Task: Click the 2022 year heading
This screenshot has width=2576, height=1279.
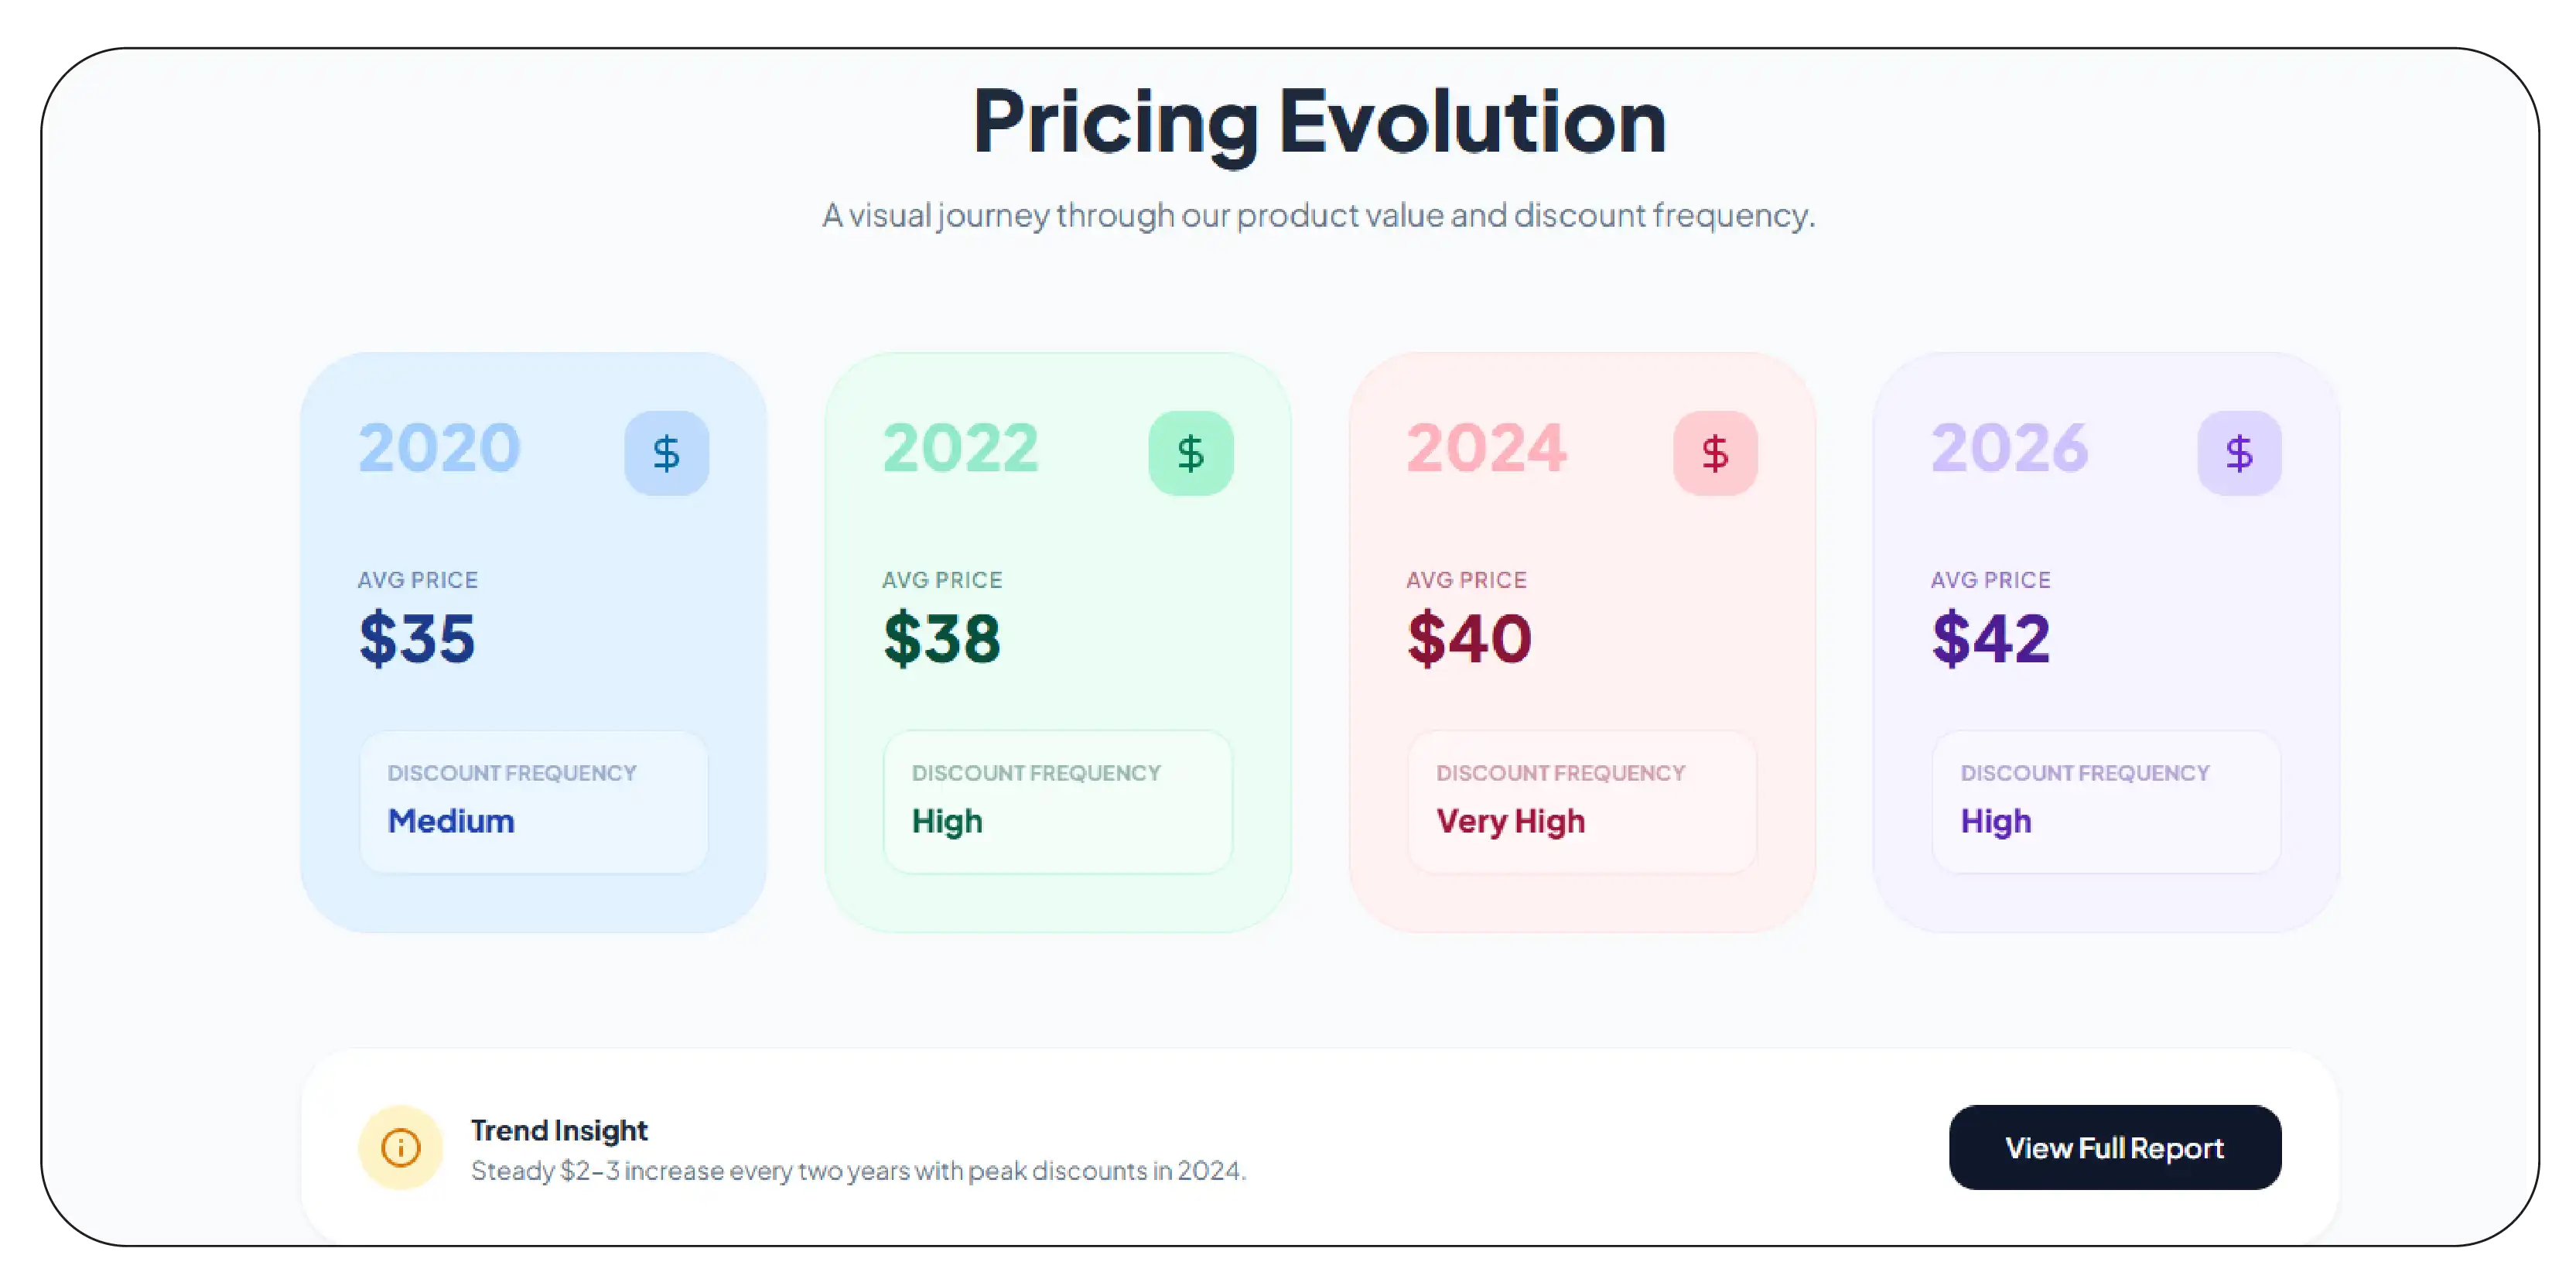Action: pyautogui.click(x=961, y=450)
